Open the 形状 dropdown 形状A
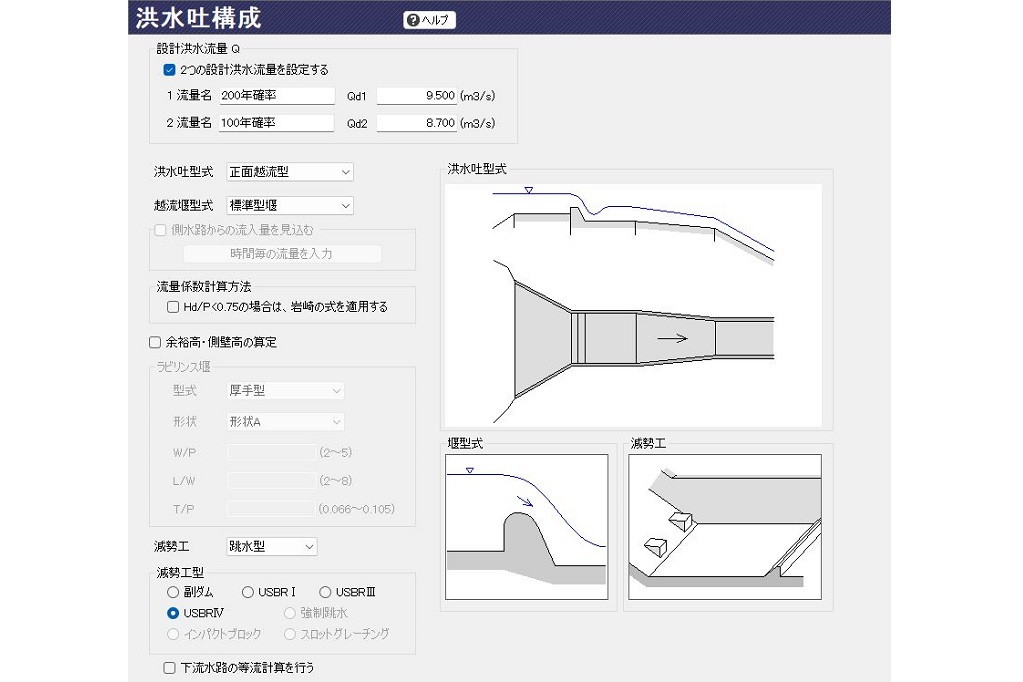This screenshot has height=682, width=1023. point(285,422)
